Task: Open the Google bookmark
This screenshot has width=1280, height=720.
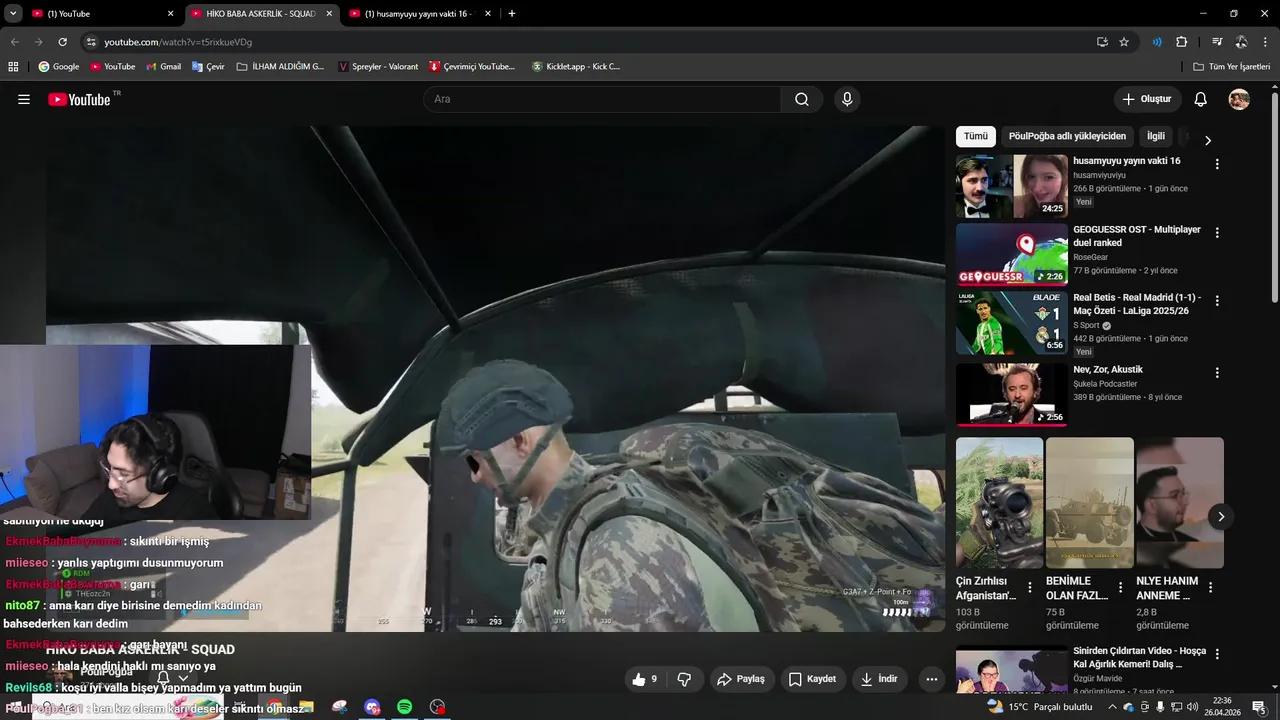Action: coord(58,67)
